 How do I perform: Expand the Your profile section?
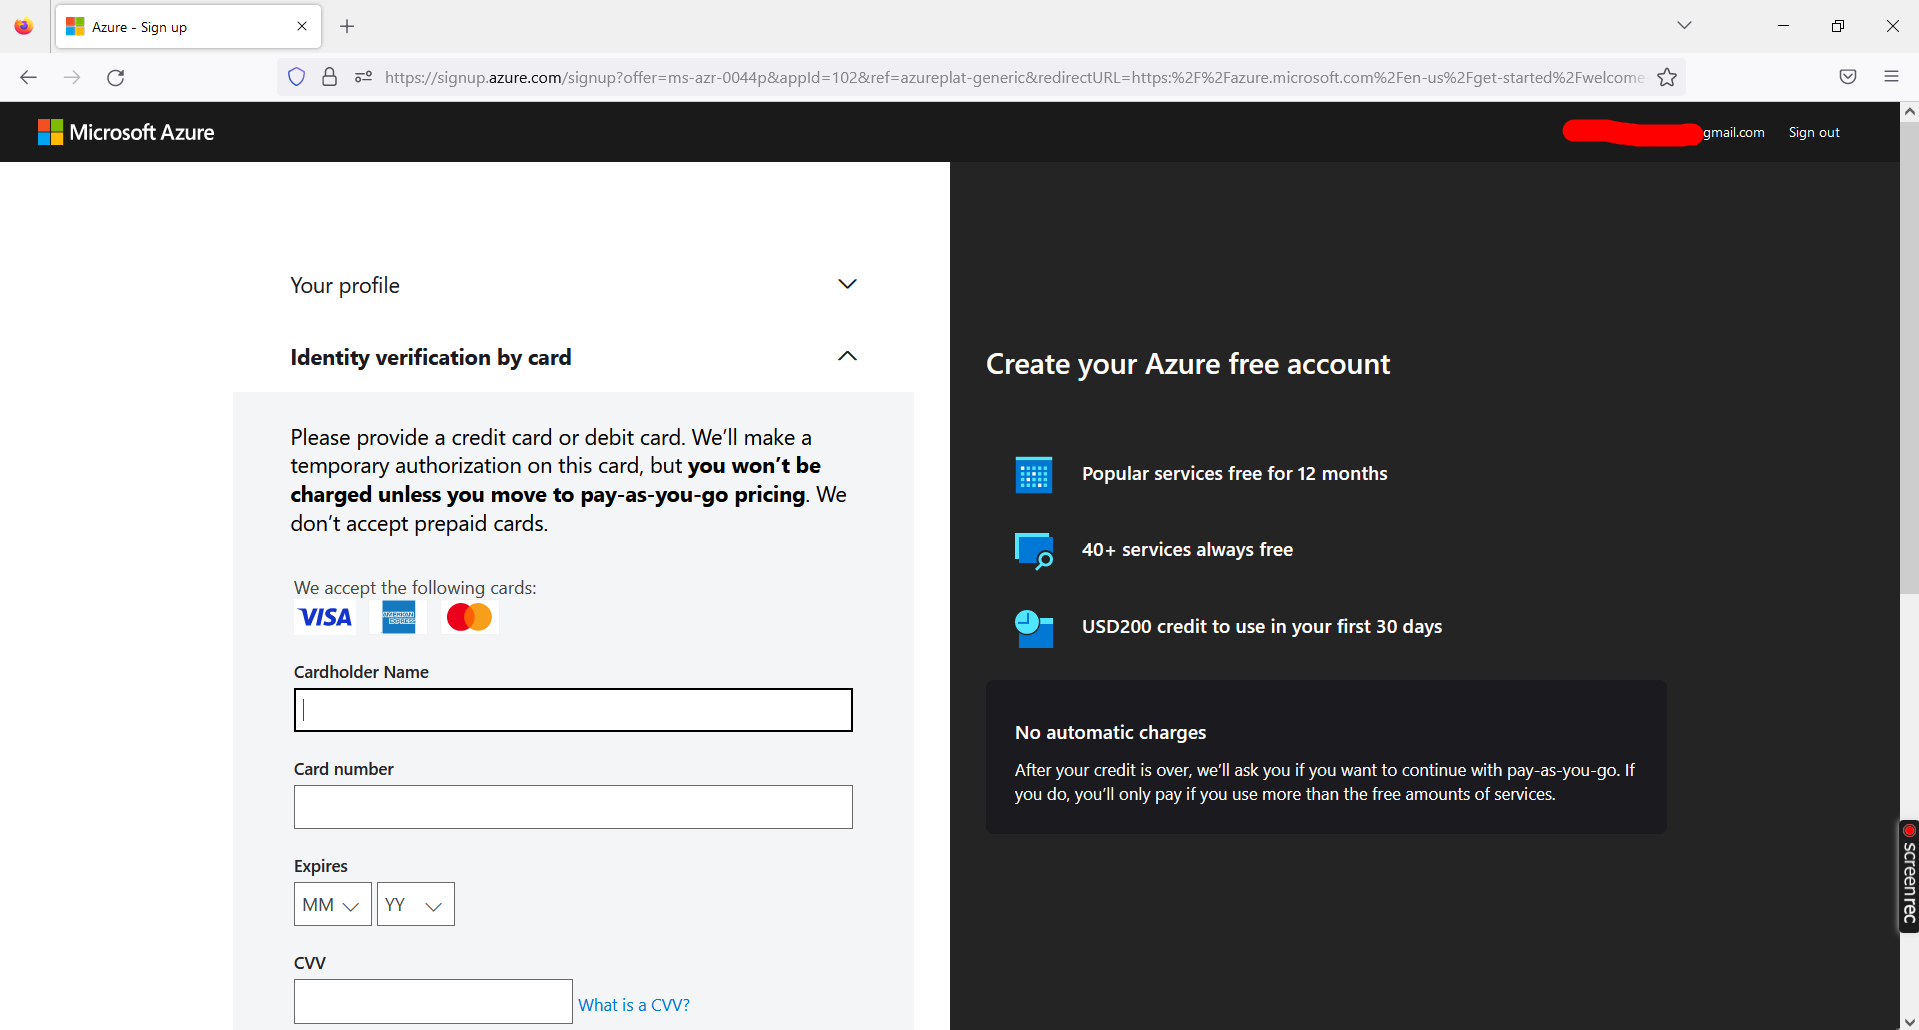point(847,284)
